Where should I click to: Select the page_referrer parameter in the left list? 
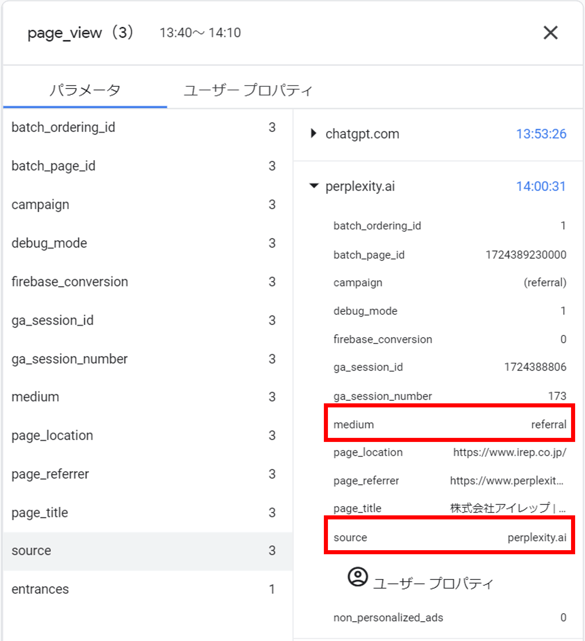coord(147,474)
